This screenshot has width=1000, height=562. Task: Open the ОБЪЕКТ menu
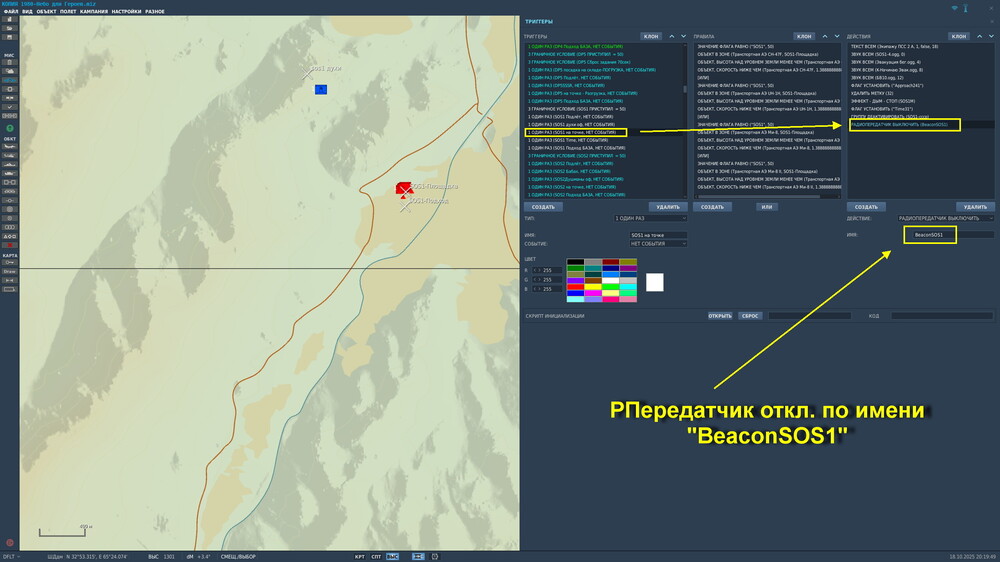coord(46,11)
